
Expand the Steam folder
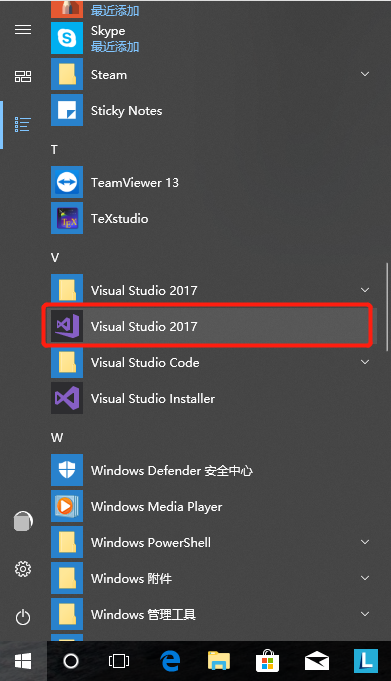tap(365, 74)
